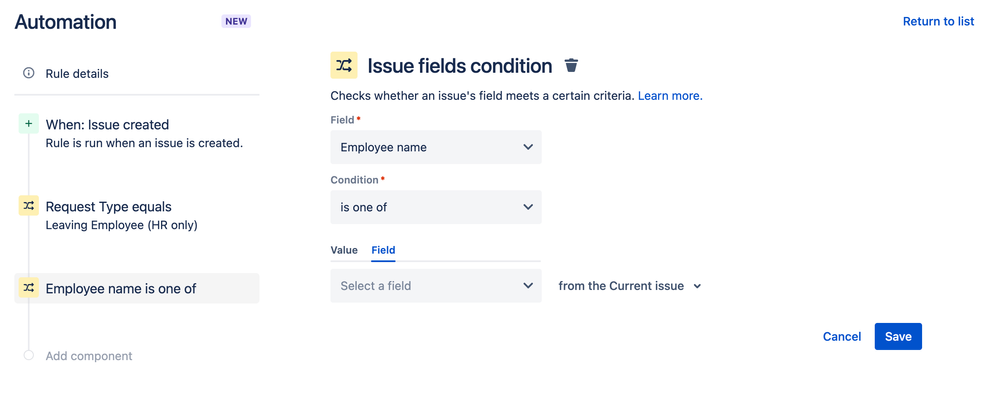
Task: Click the Save button
Action: [x=898, y=337]
